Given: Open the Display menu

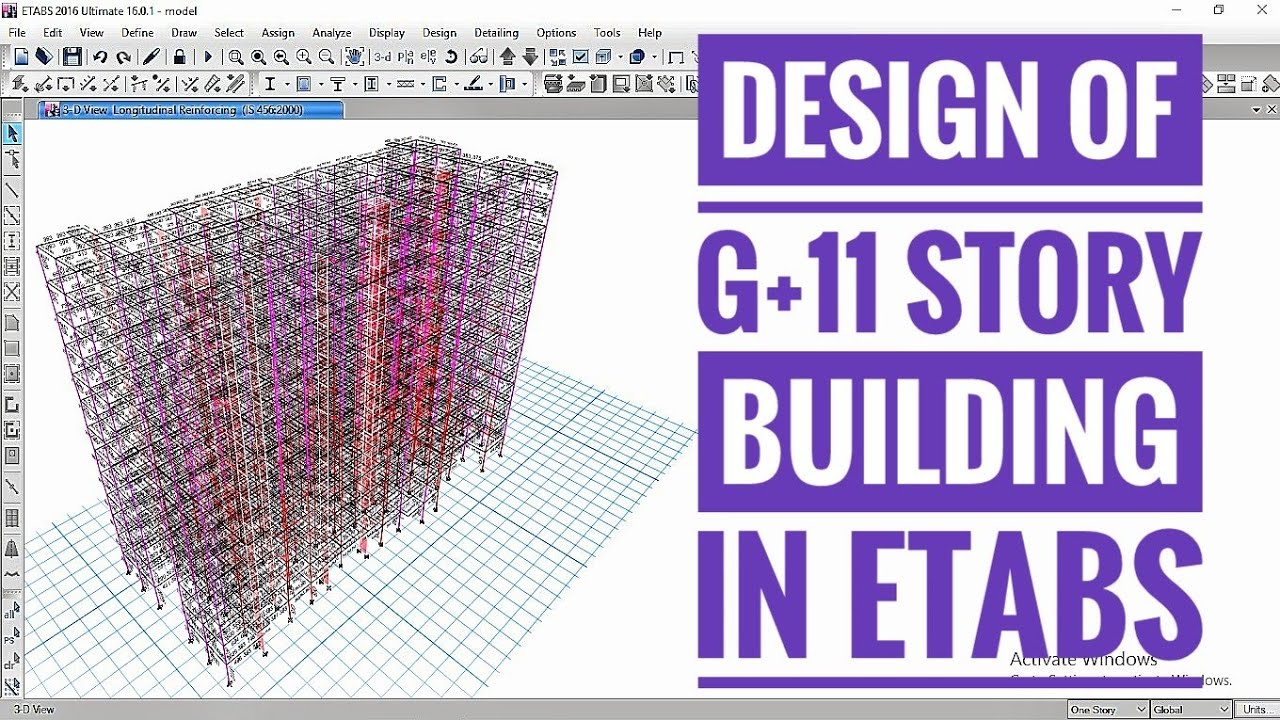Looking at the screenshot, I should point(386,33).
